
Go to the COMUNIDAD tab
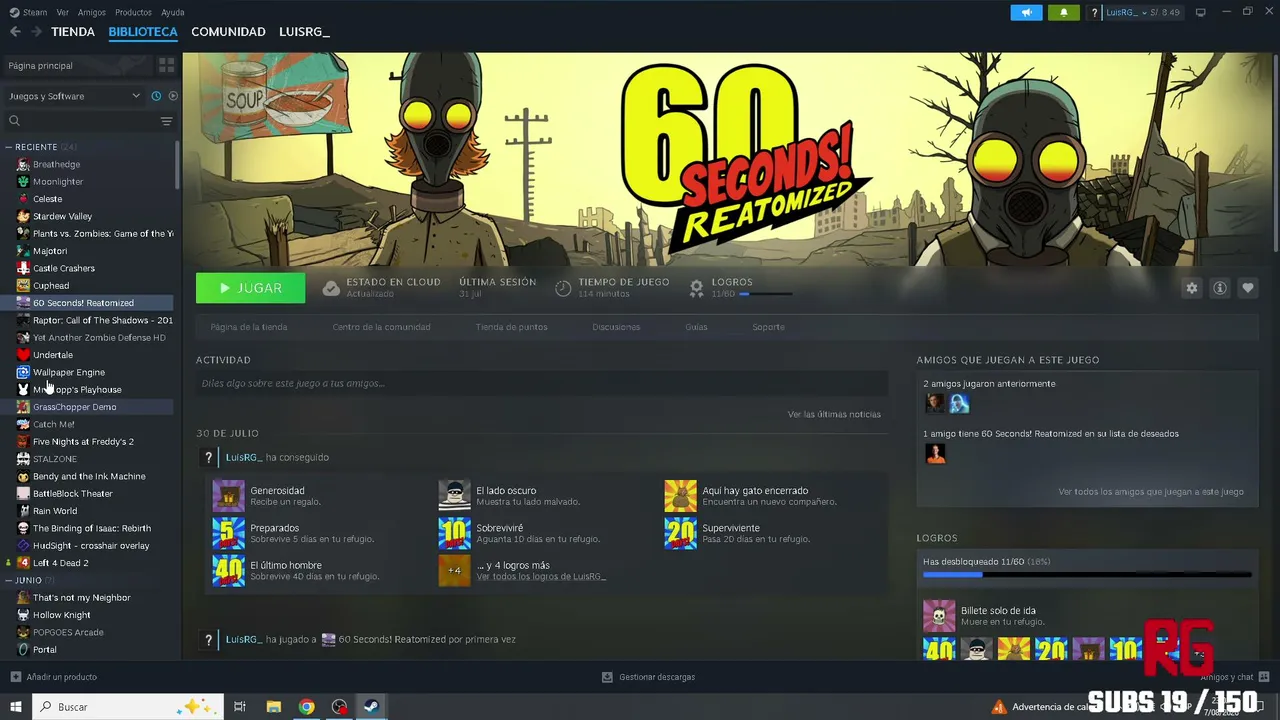228,32
